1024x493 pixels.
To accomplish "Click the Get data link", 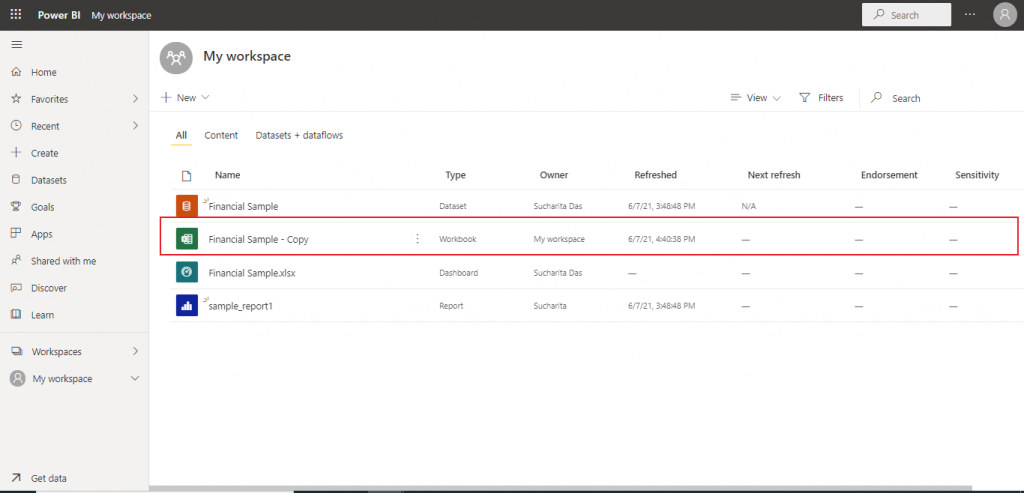I will [x=49, y=478].
